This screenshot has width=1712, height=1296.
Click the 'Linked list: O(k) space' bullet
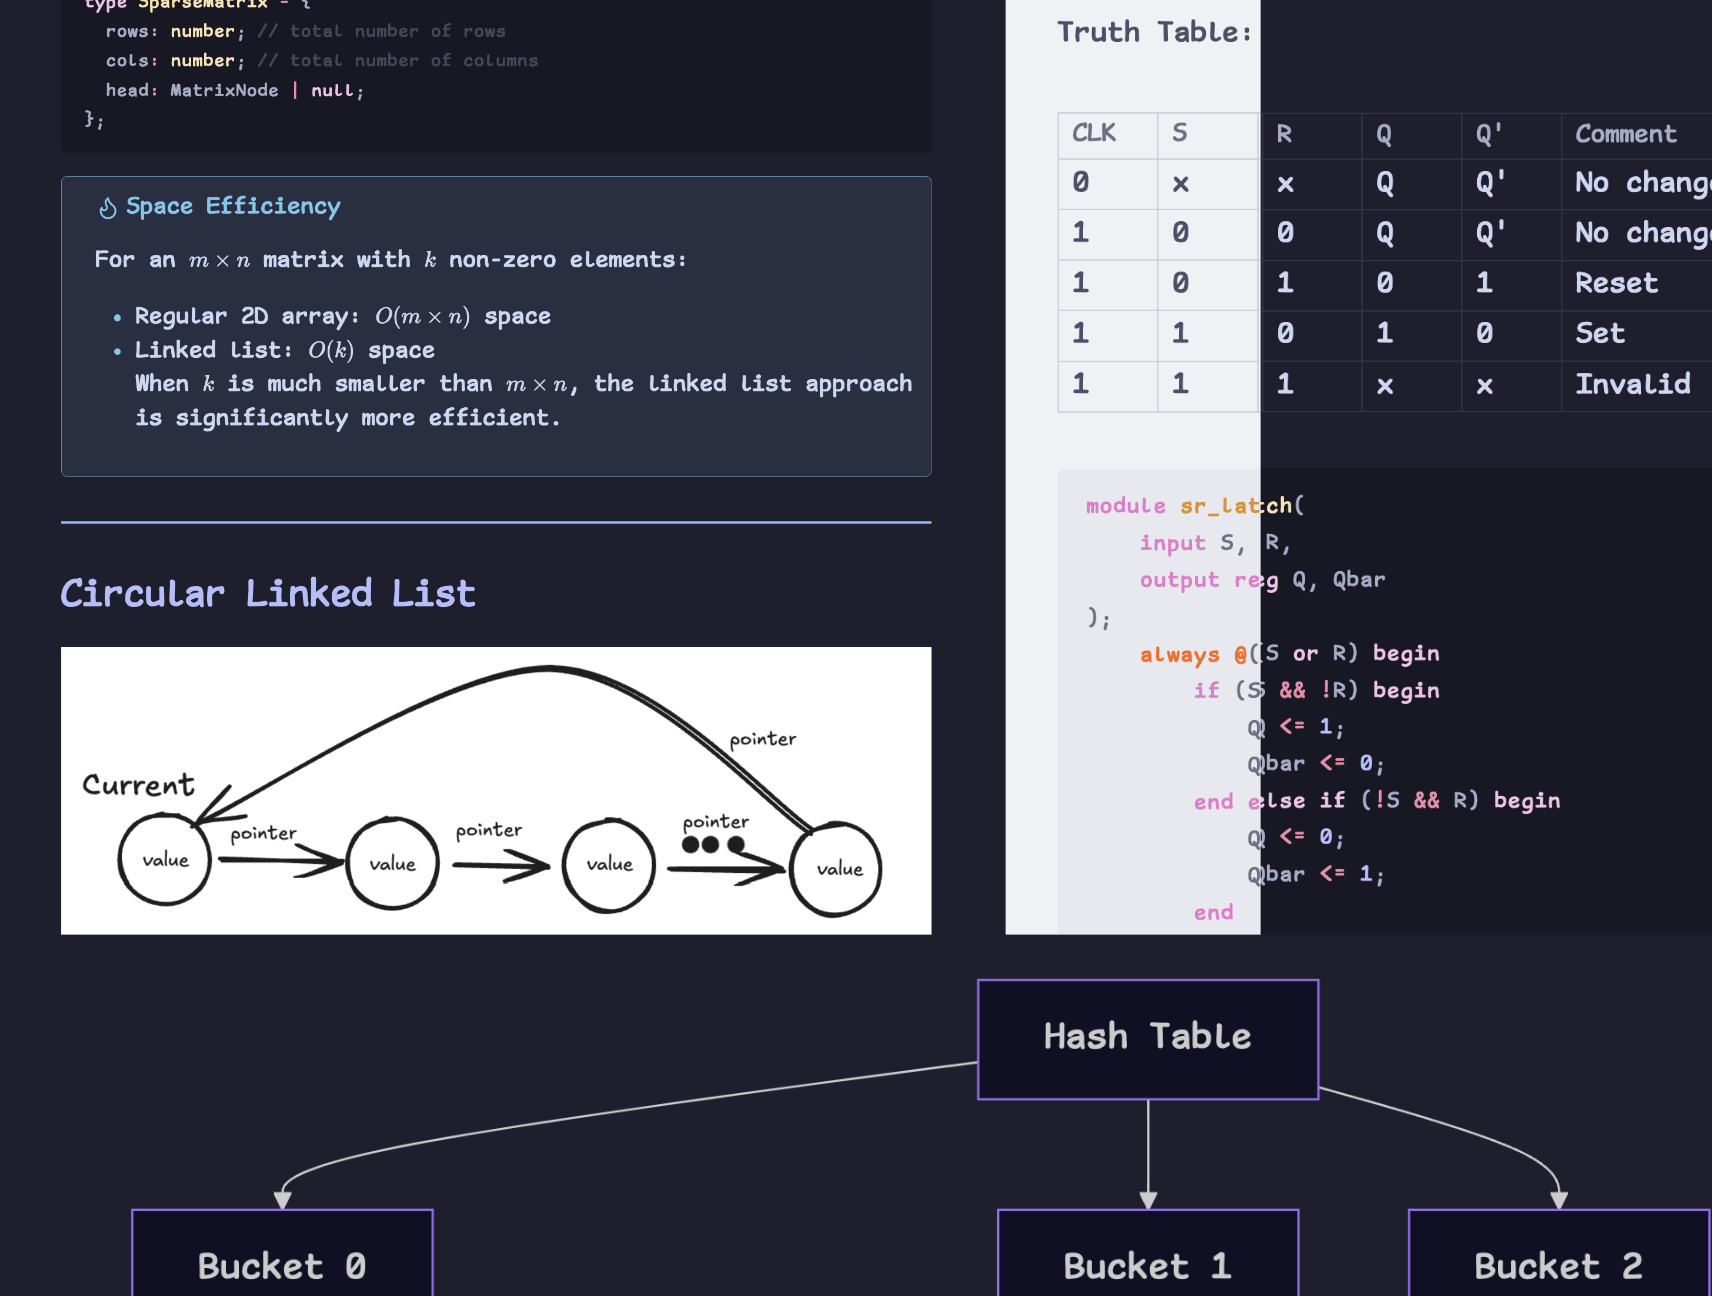pos(285,351)
